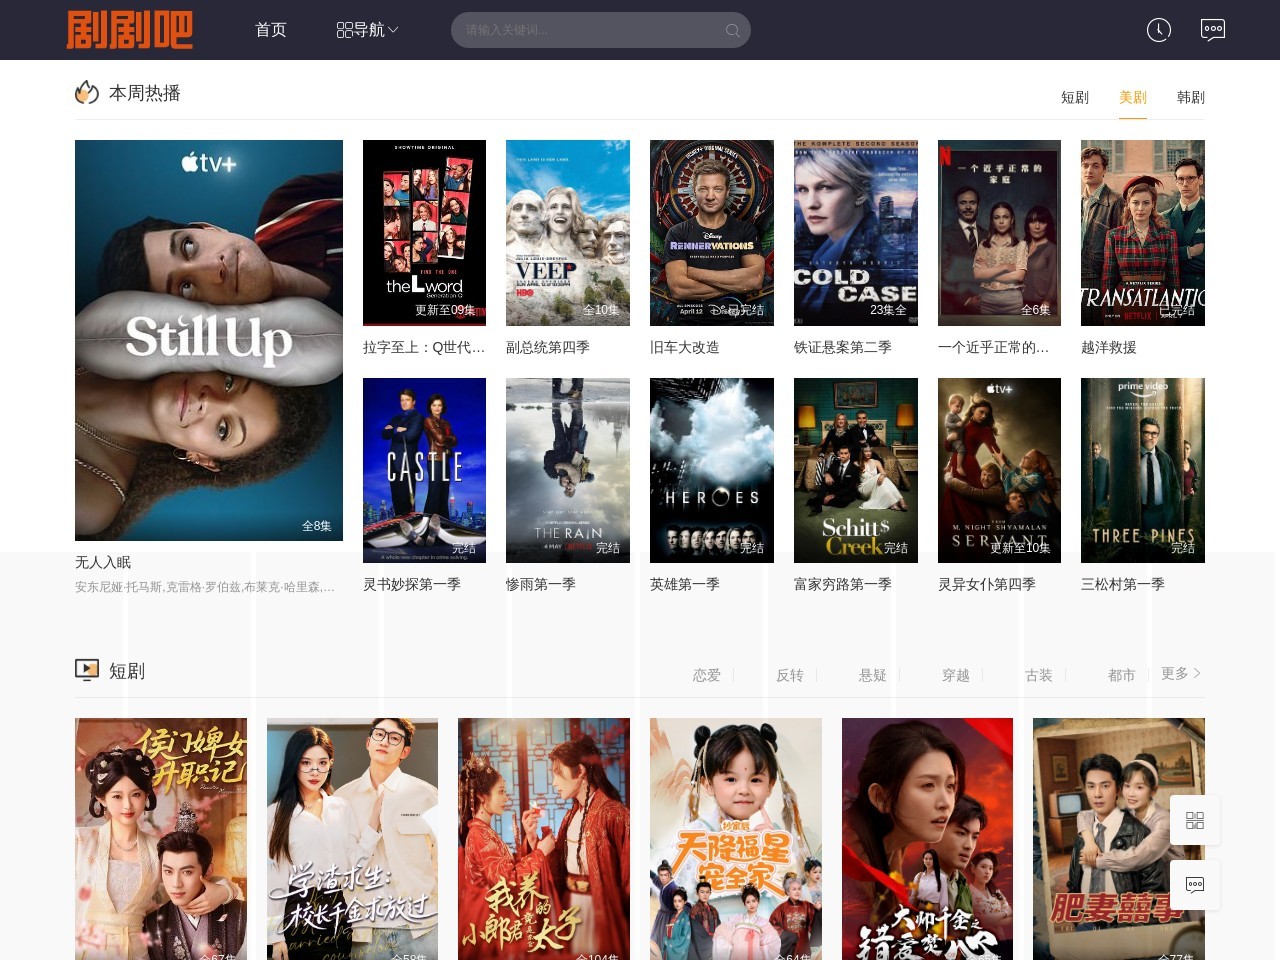Switch to the 韩剧 tab
Screen dimensions: 1280x960
[1190, 97]
